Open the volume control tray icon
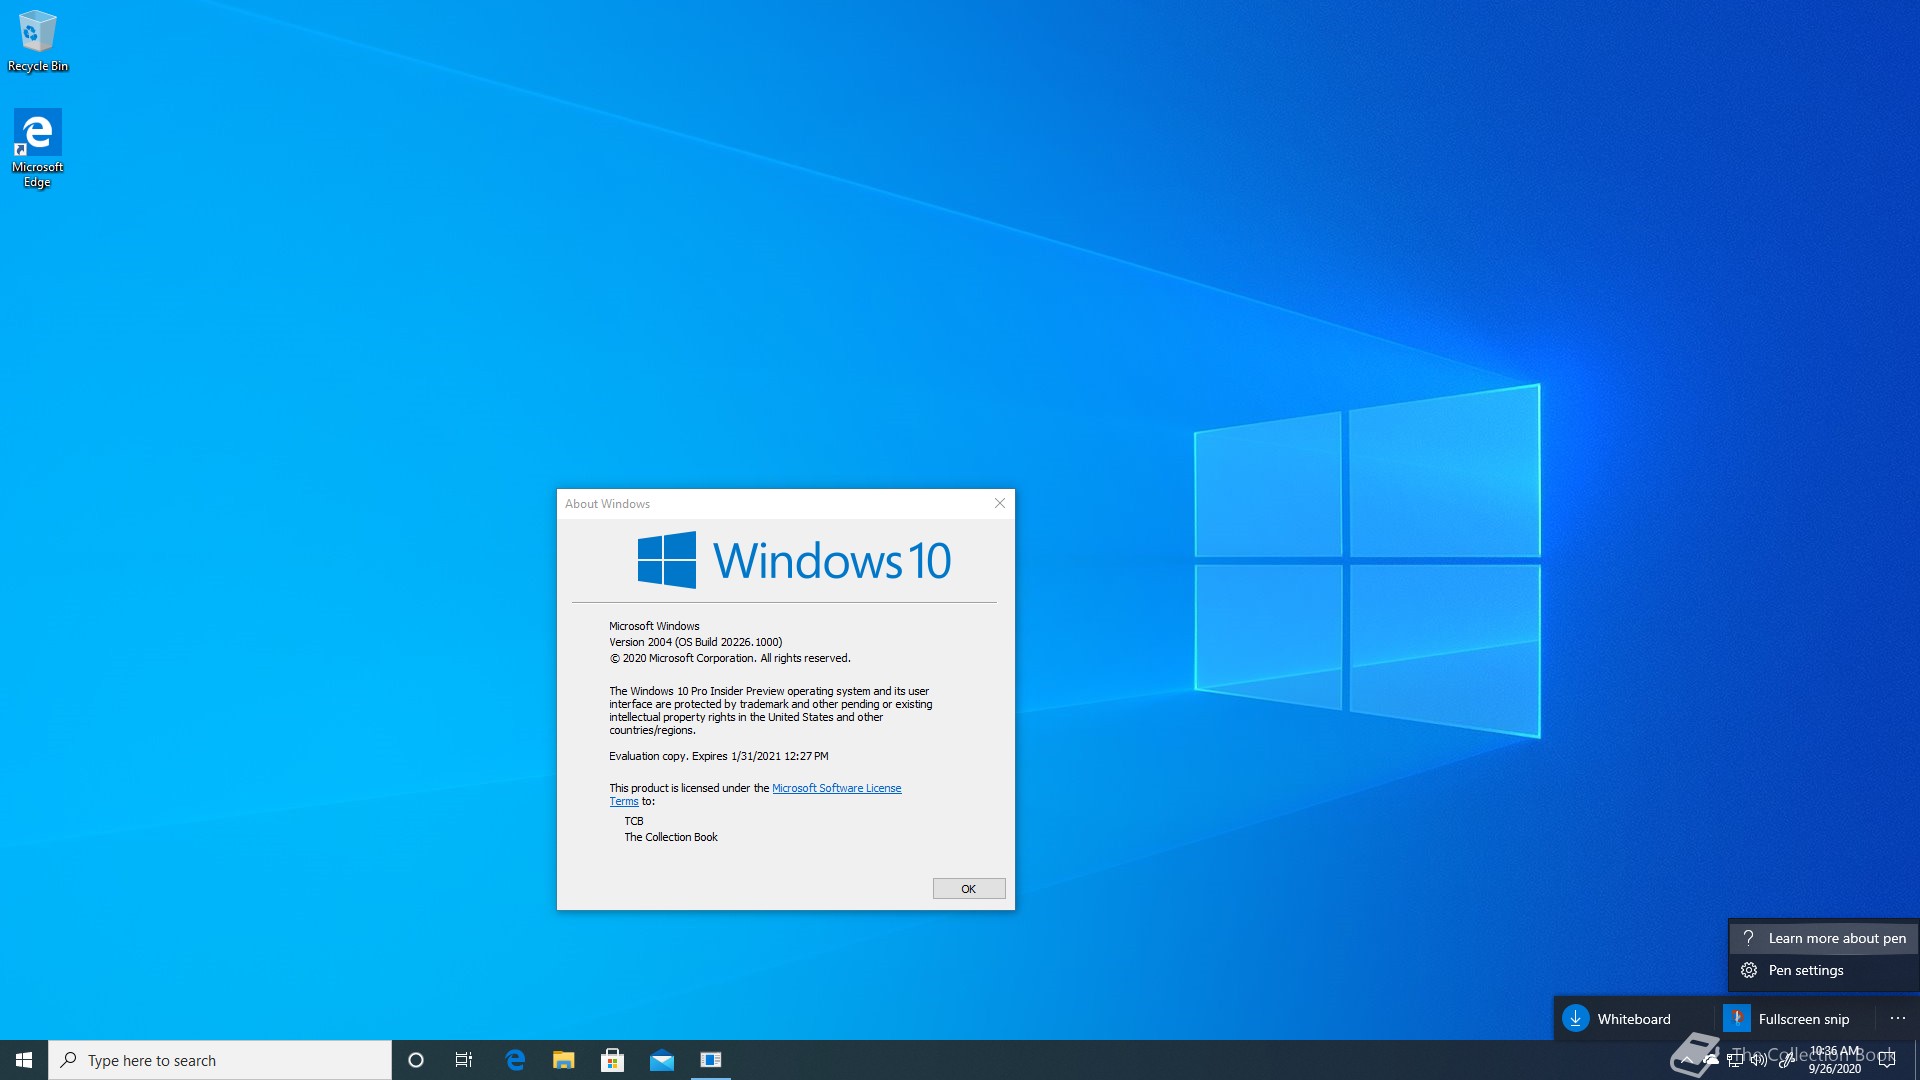This screenshot has width=1920, height=1080. click(x=1759, y=1060)
